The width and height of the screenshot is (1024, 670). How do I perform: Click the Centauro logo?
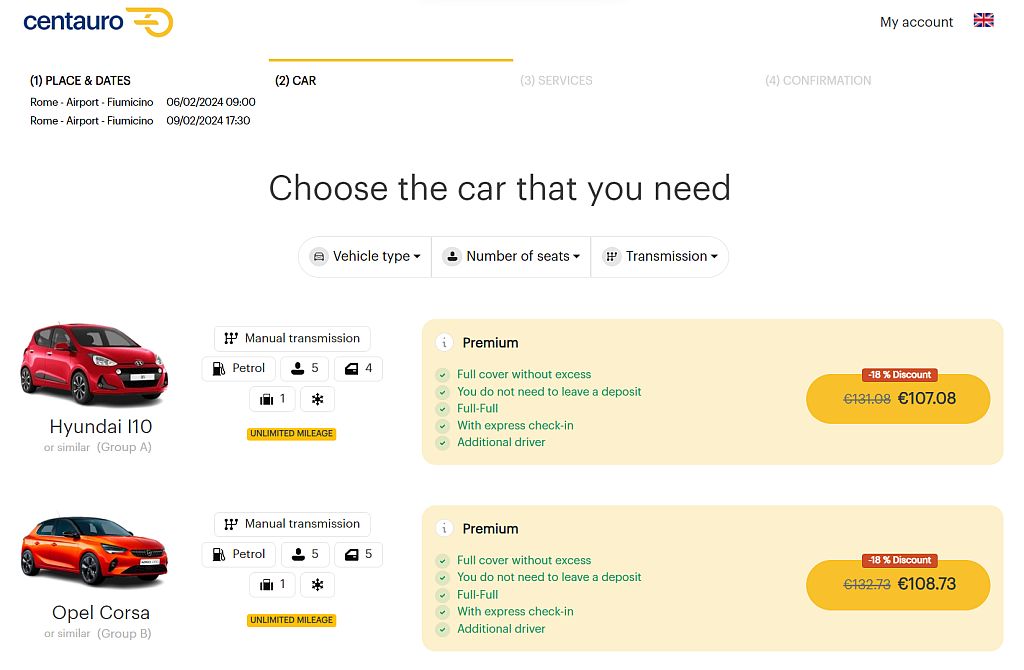(97, 21)
